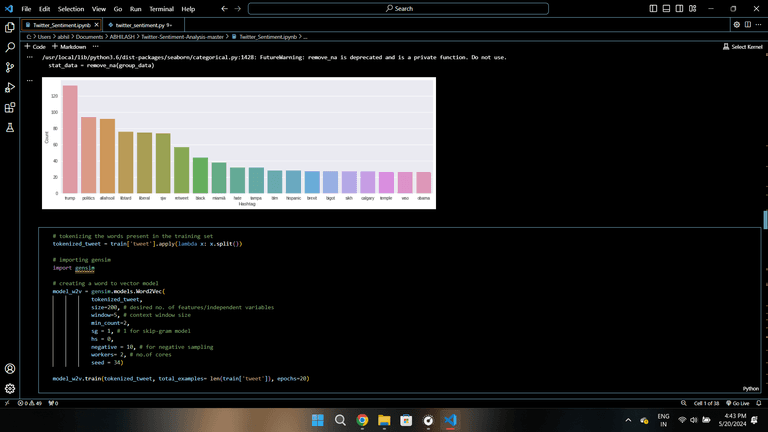Click the Cell 1 of 38 status entry
768x432 pixels.
706,403
